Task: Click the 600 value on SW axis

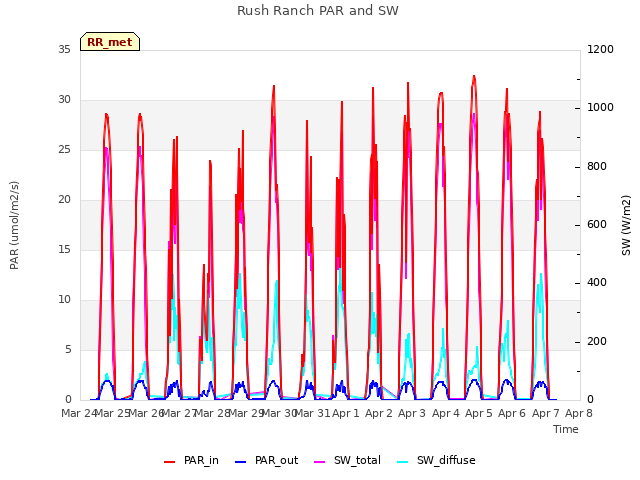Action: click(x=597, y=225)
